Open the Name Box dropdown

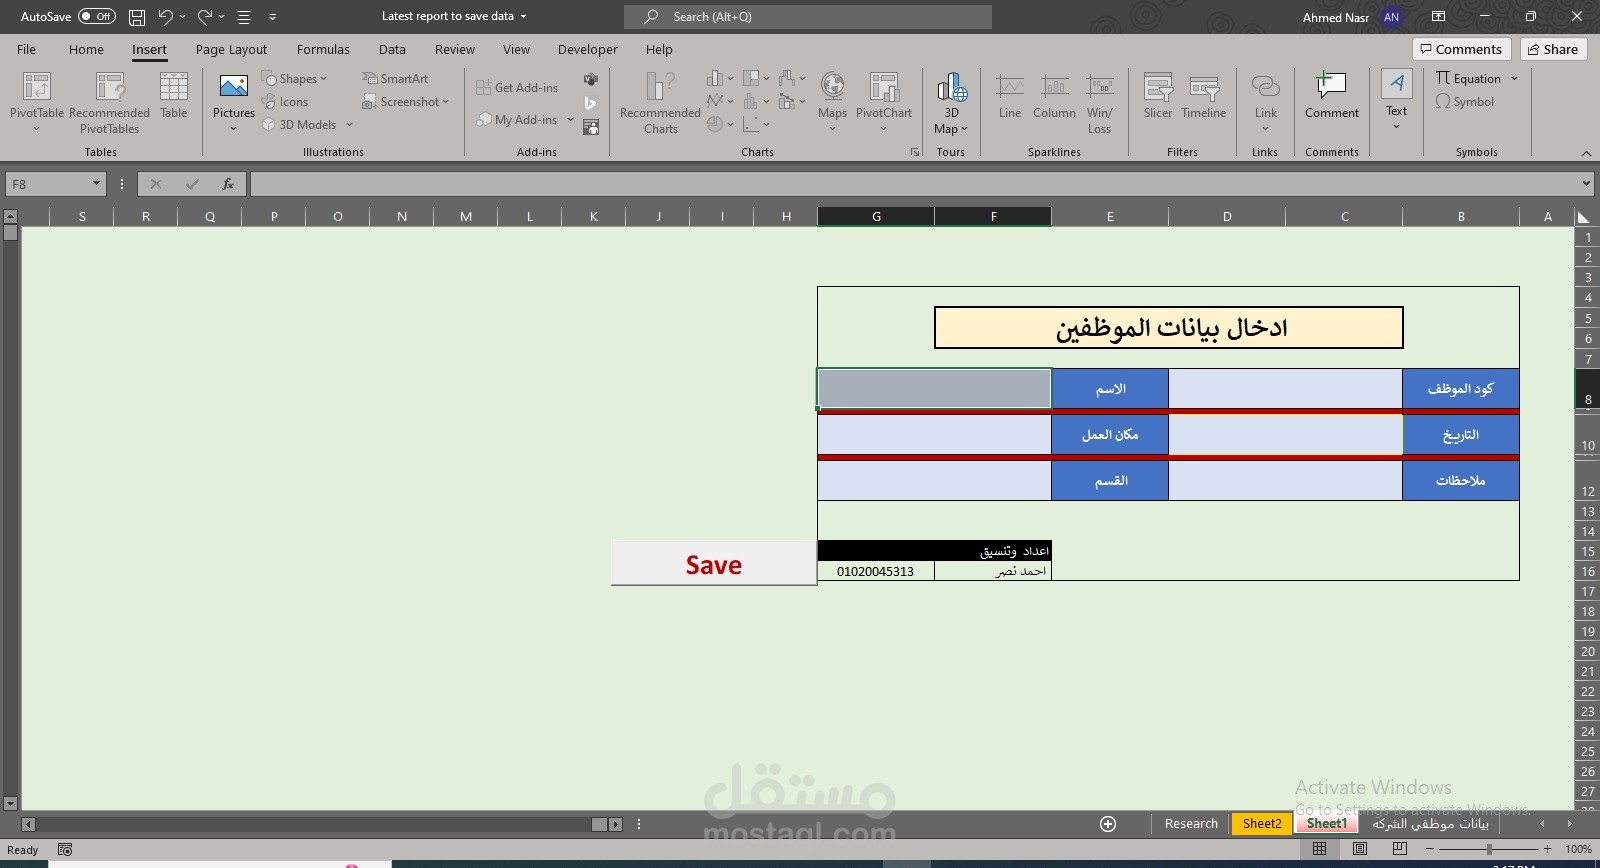tap(96, 184)
